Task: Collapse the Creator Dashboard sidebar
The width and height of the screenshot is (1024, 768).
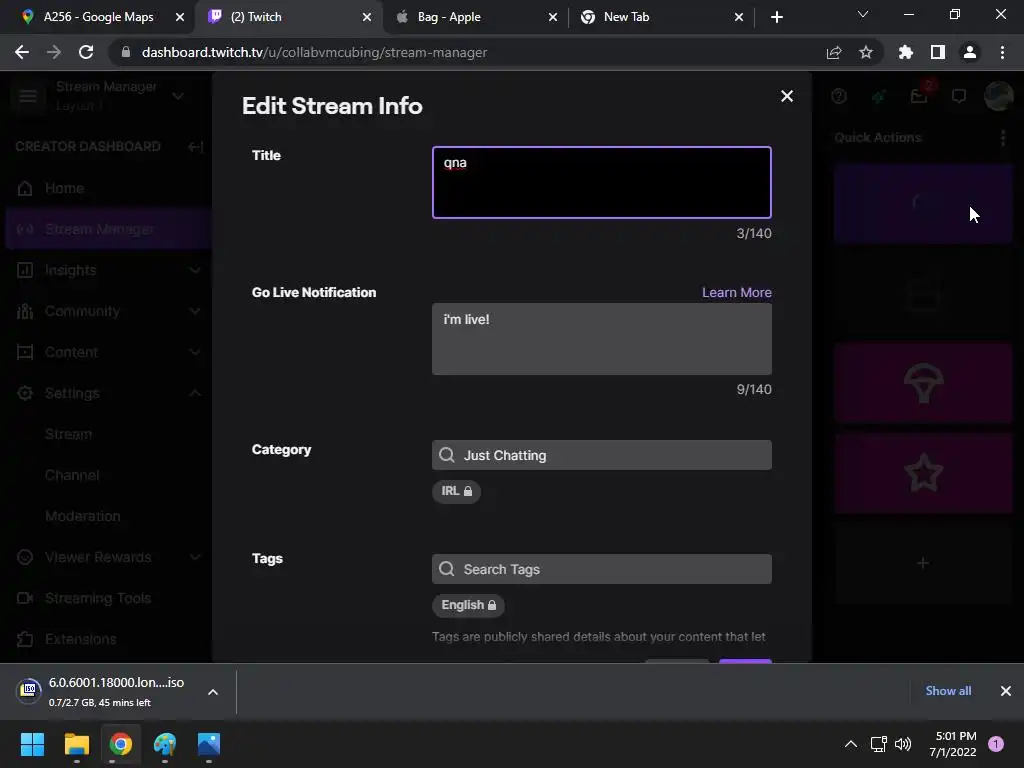Action: click(x=195, y=147)
